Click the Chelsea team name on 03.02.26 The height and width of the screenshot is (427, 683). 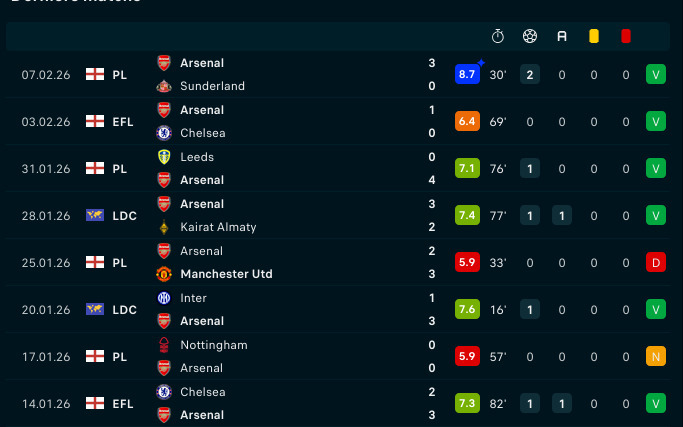[202, 133]
